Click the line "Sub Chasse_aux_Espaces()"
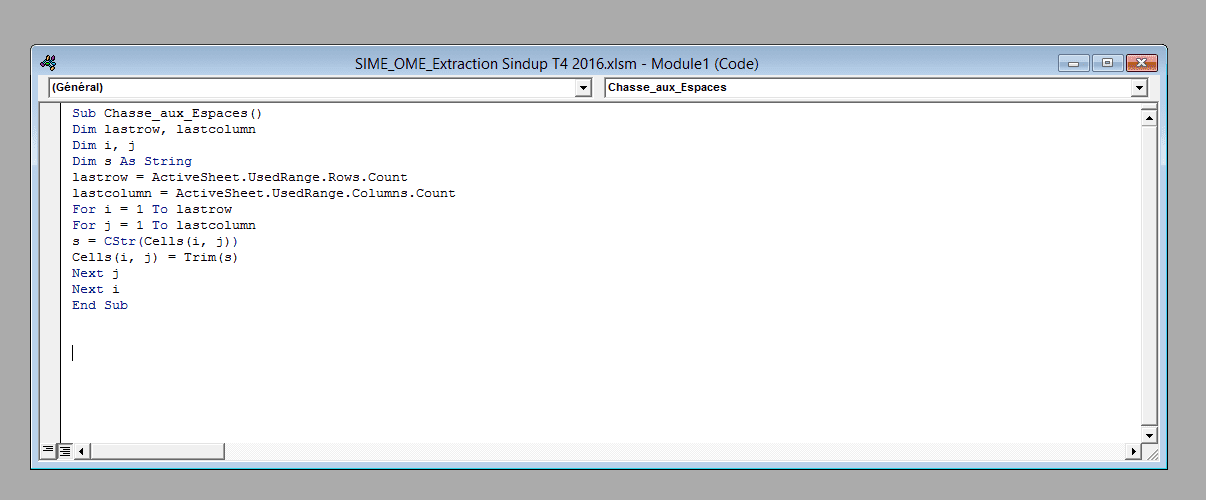The image size is (1206, 500). point(167,113)
